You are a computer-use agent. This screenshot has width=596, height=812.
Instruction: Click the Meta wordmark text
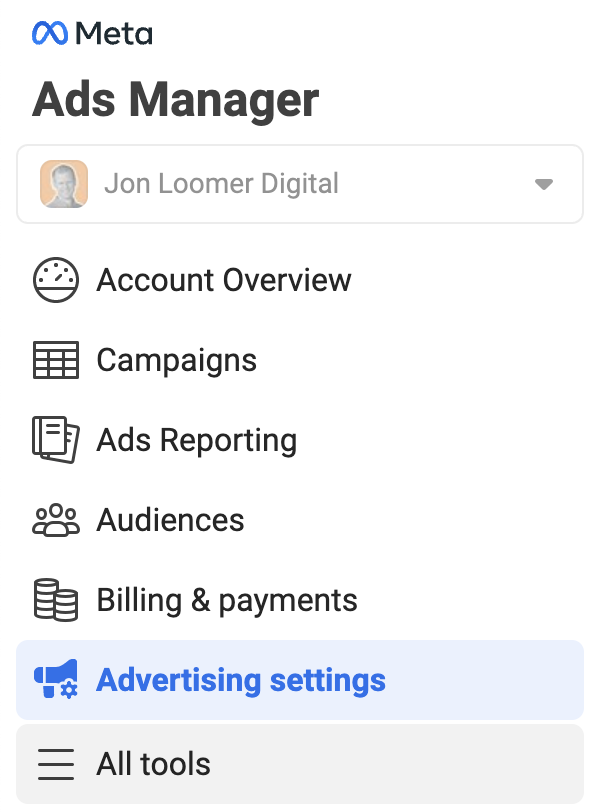(114, 34)
